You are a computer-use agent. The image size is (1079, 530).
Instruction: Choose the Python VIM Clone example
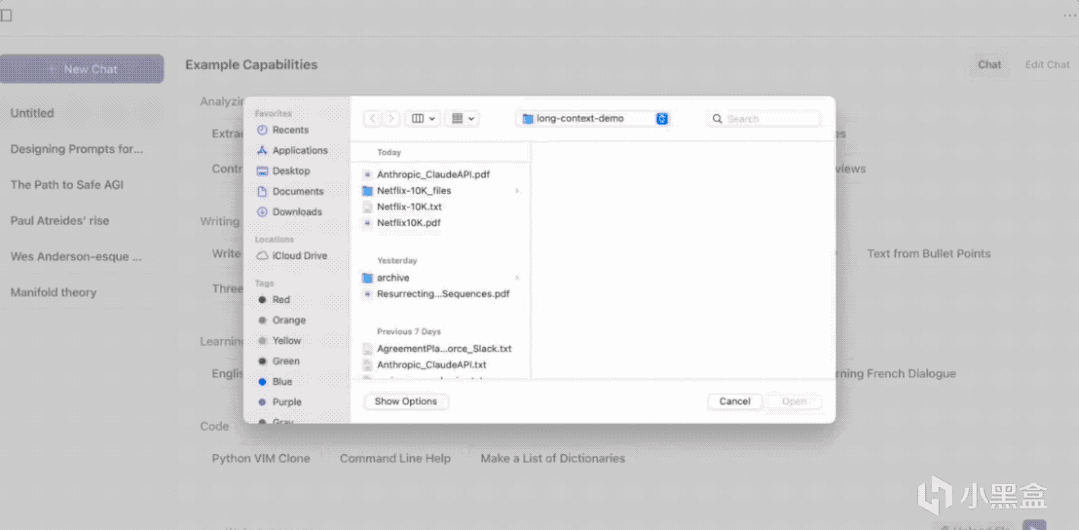coord(261,458)
